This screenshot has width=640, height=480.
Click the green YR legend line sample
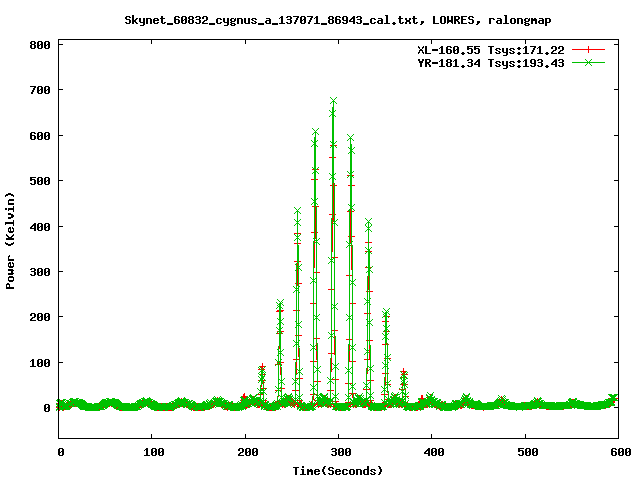point(588,62)
